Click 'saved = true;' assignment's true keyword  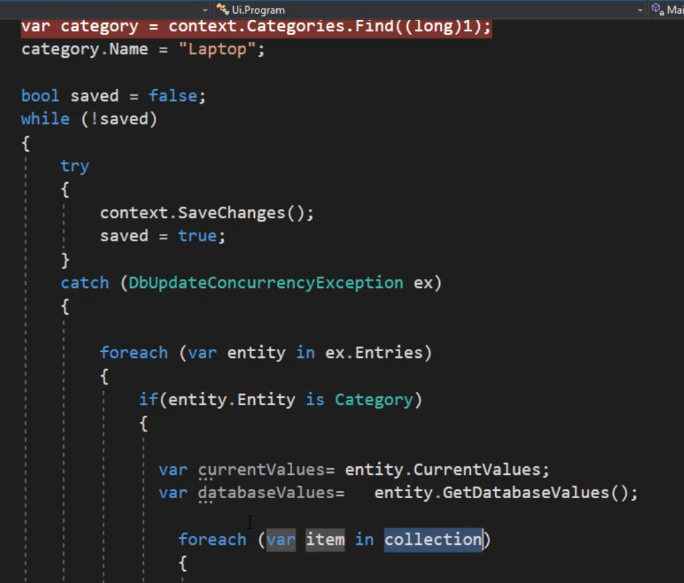click(x=197, y=236)
